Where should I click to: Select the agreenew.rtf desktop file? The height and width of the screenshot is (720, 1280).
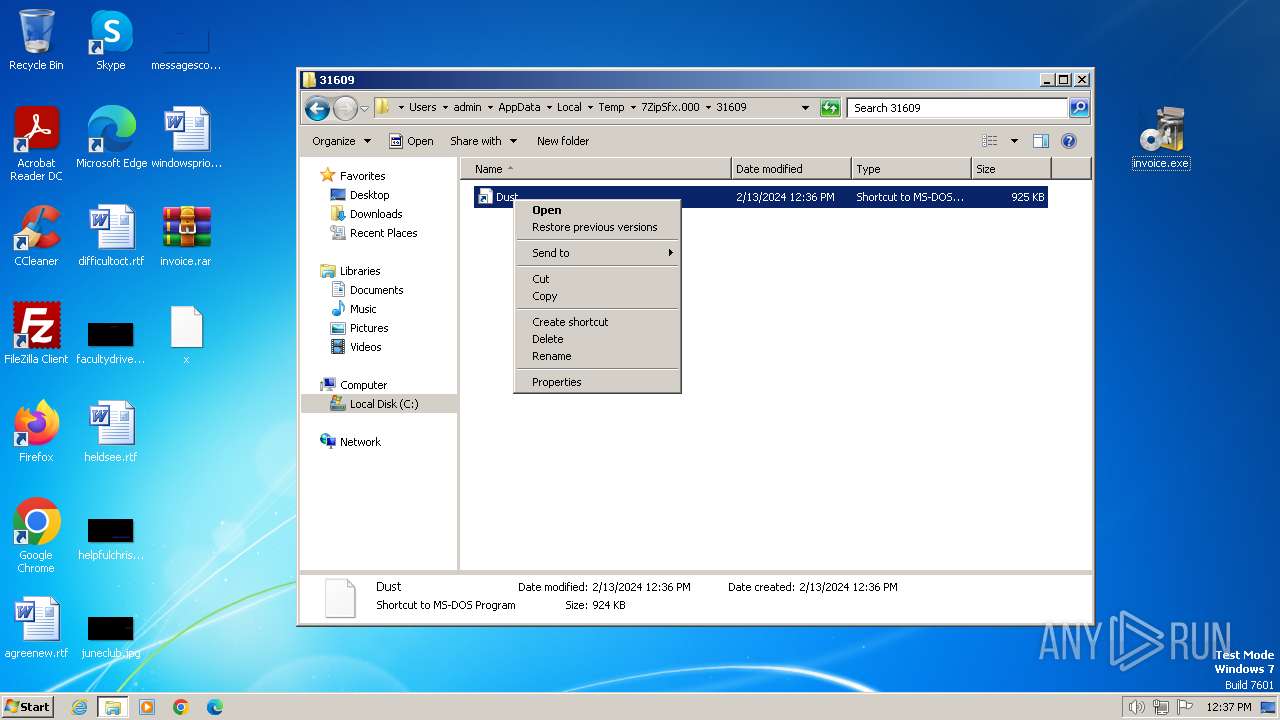tap(36, 628)
